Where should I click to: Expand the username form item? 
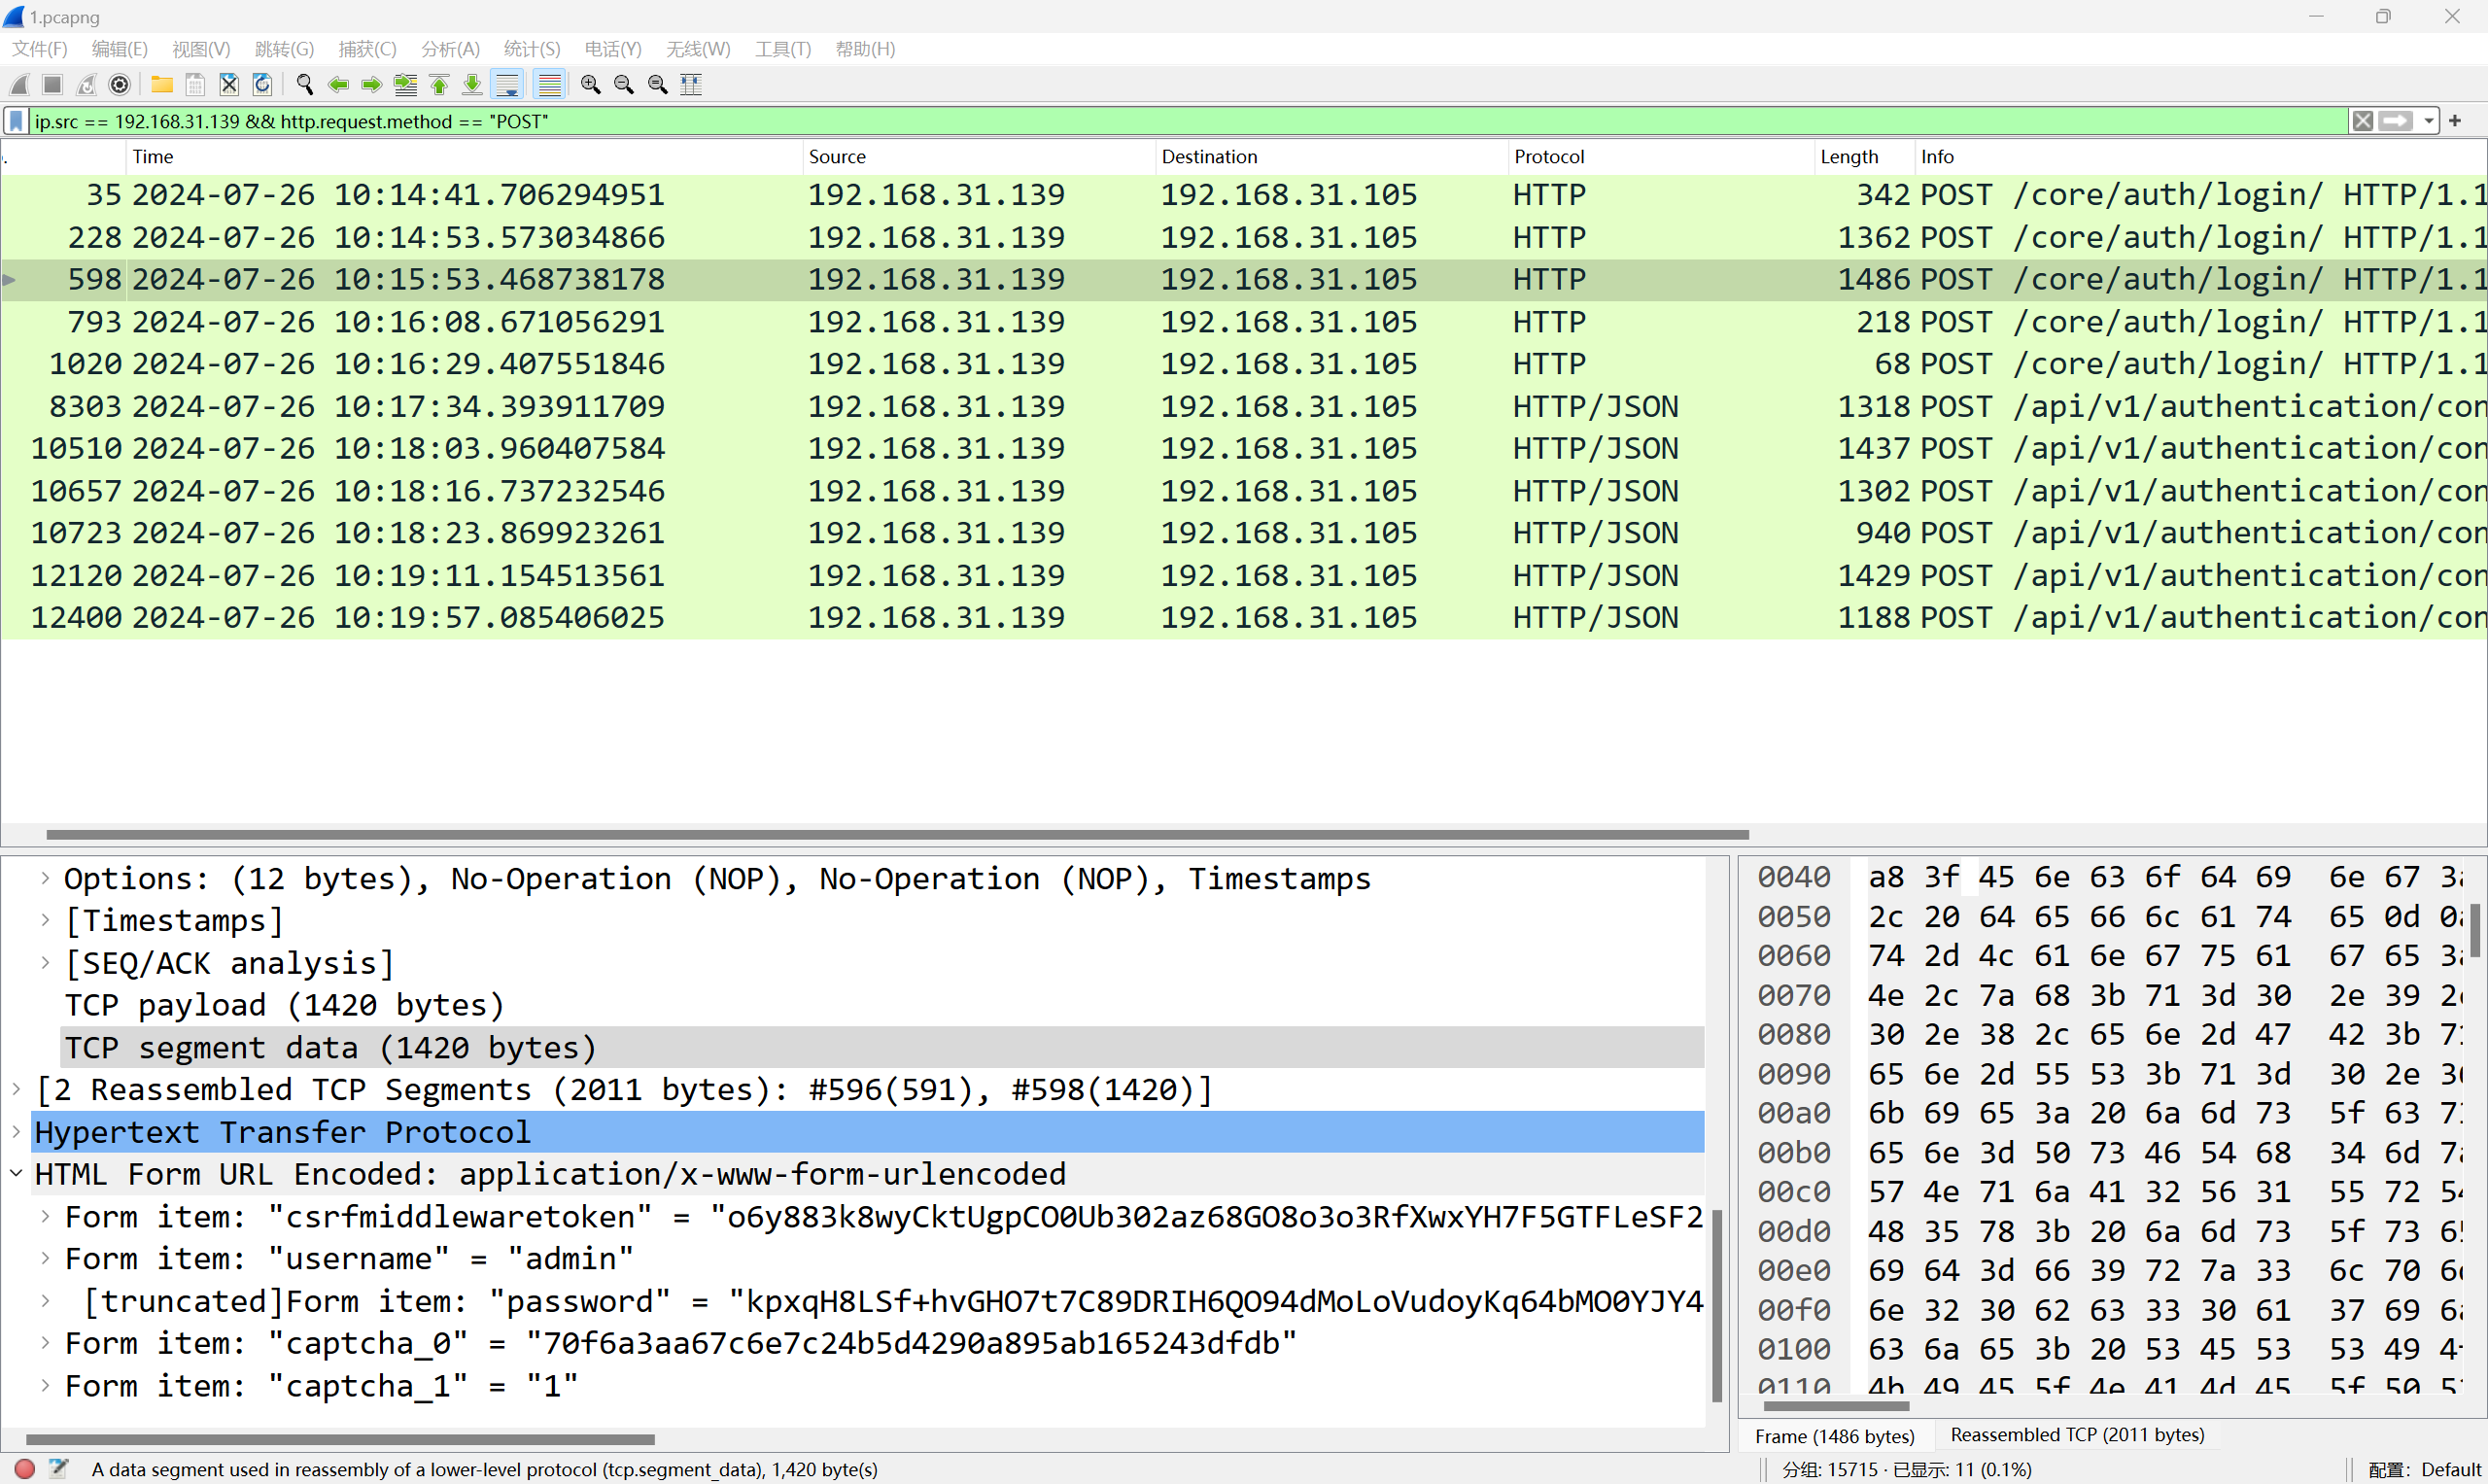(x=45, y=1259)
